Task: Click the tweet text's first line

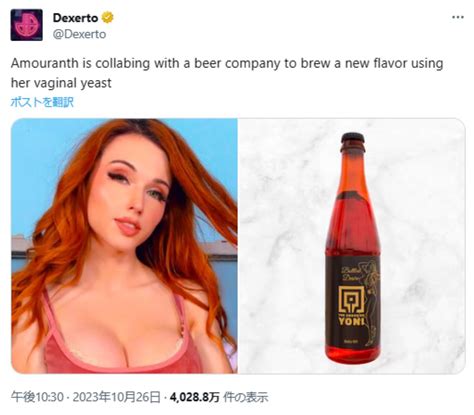Action: click(227, 63)
